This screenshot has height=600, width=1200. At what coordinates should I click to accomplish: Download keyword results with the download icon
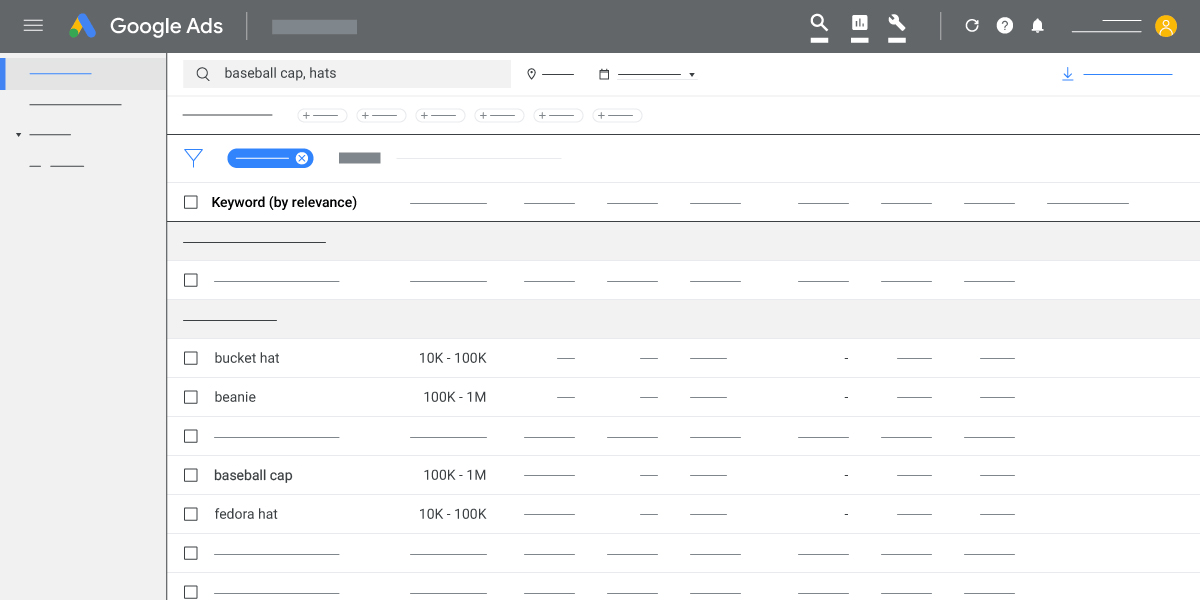(x=1067, y=74)
